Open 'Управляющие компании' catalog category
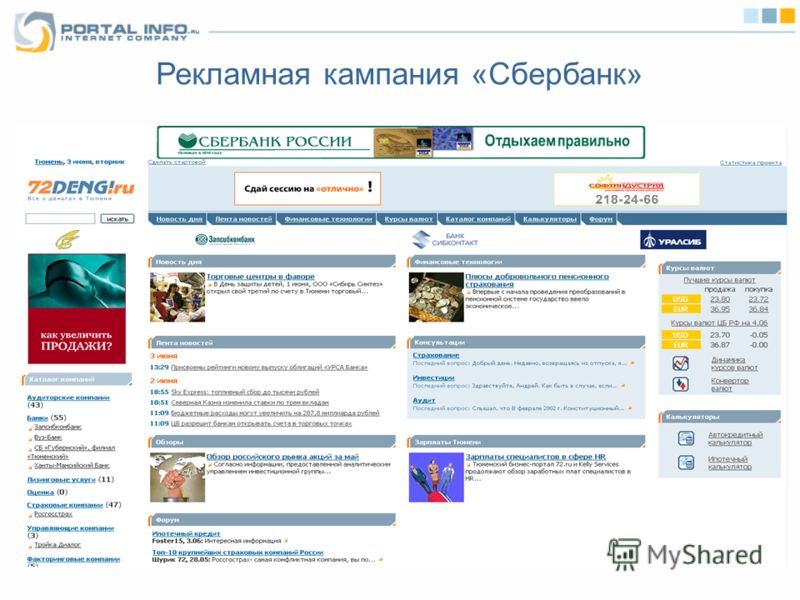This screenshot has width=800, height=600. 70,528
